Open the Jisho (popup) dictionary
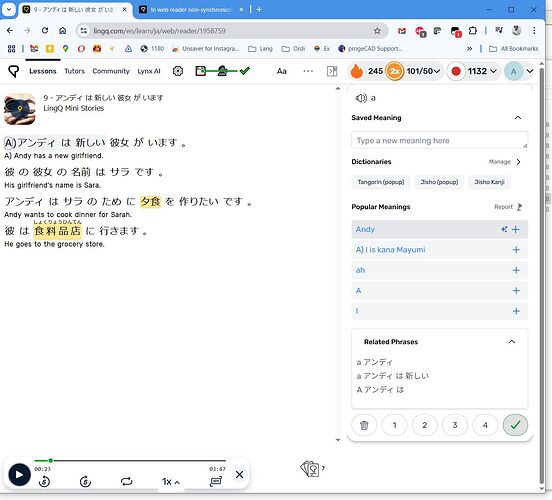Viewport: 552px width, 500px height. click(x=439, y=182)
